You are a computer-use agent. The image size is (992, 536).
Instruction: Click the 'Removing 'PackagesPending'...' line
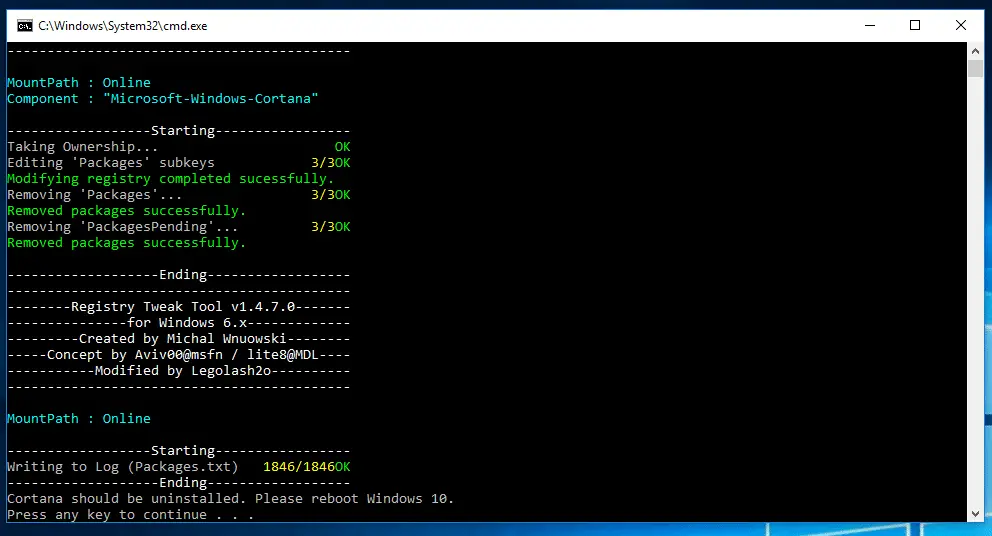point(178,227)
